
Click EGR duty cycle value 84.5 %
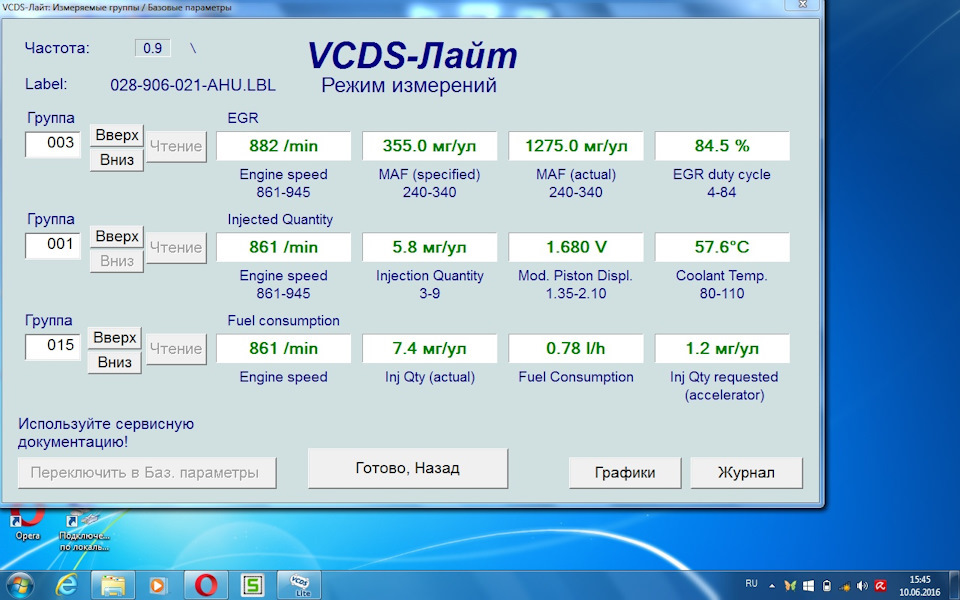point(722,146)
